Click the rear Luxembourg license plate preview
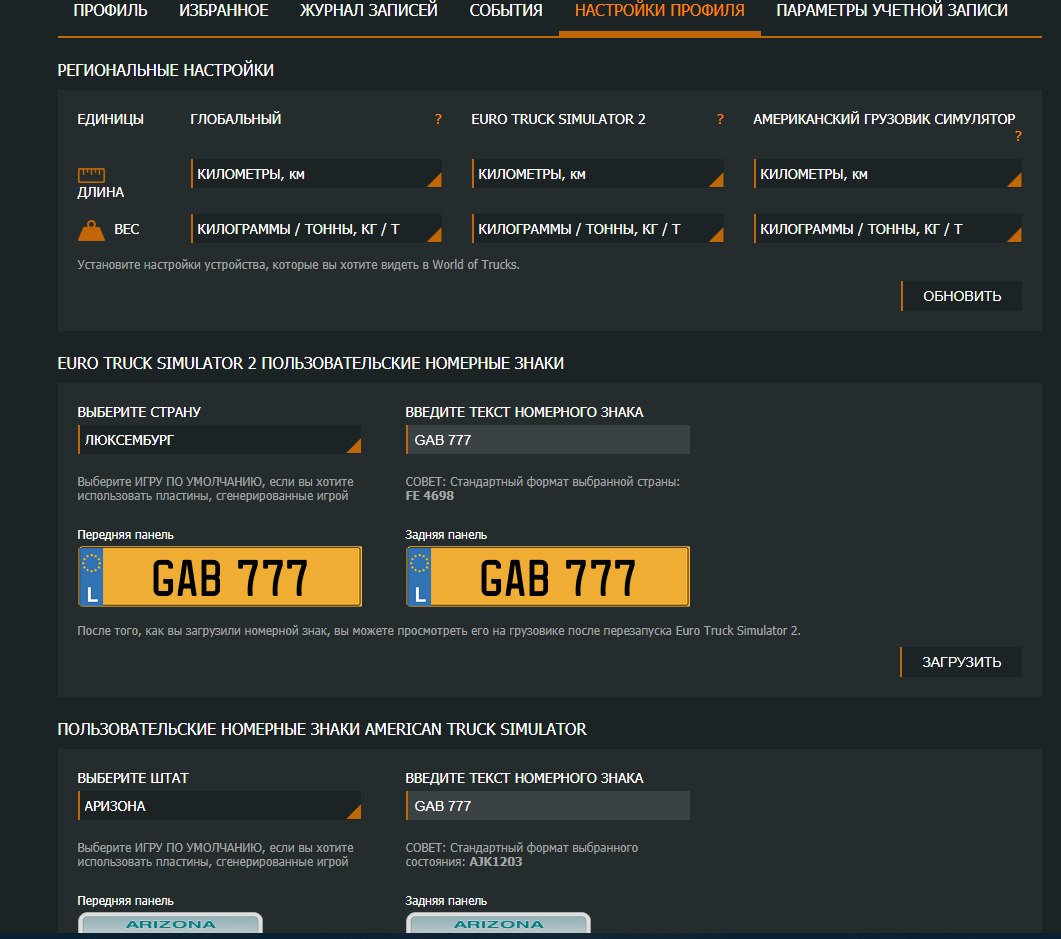Screen dimensions: 1061x939 548,577
